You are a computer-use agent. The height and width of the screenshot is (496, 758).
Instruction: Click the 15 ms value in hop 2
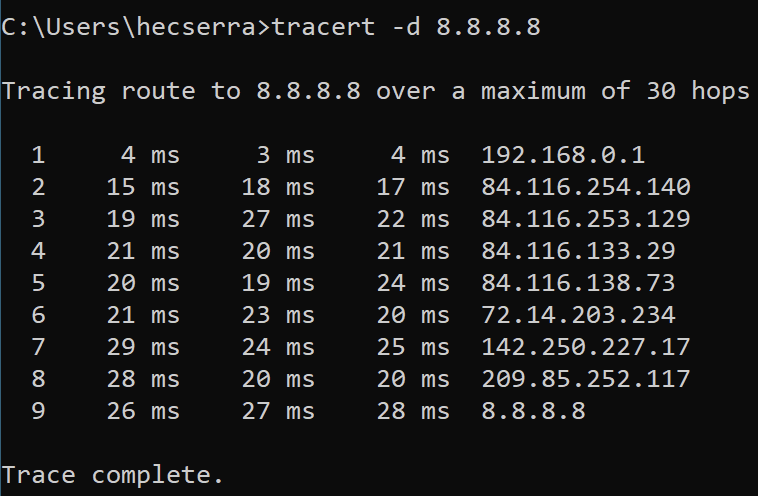tap(143, 187)
